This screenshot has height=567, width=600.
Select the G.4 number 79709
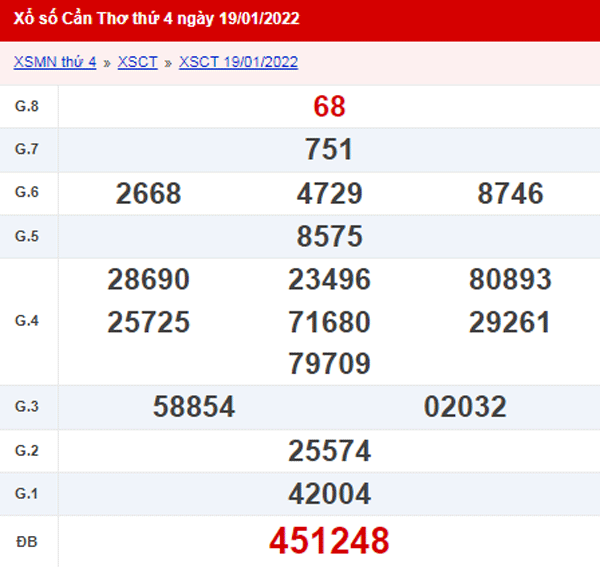pyautogui.click(x=329, y=363)
